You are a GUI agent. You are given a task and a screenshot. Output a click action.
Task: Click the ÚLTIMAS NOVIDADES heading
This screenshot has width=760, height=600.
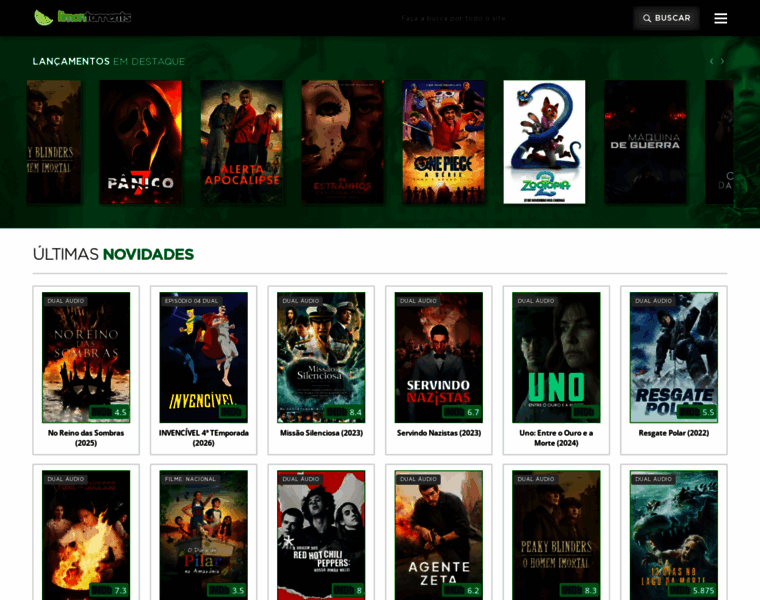tap(113, 254)
